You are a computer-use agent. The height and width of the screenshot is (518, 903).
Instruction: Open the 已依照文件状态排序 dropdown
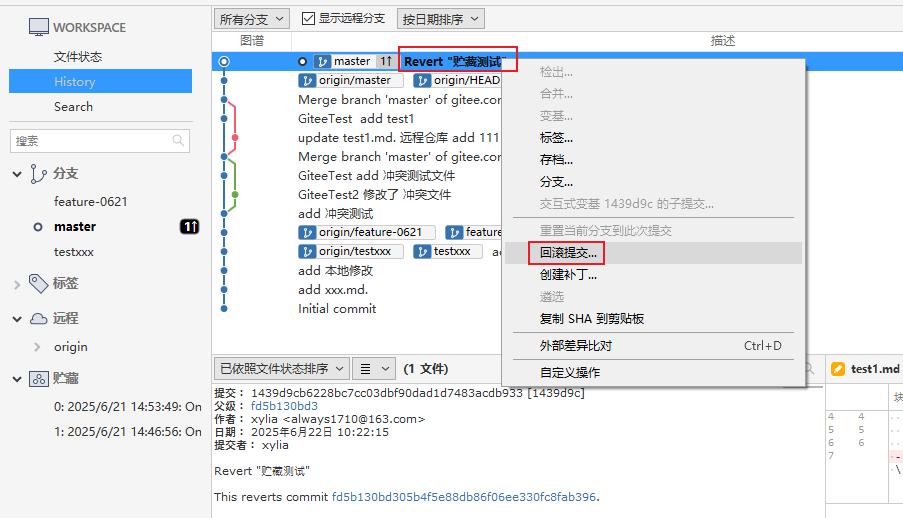point(283,369)
